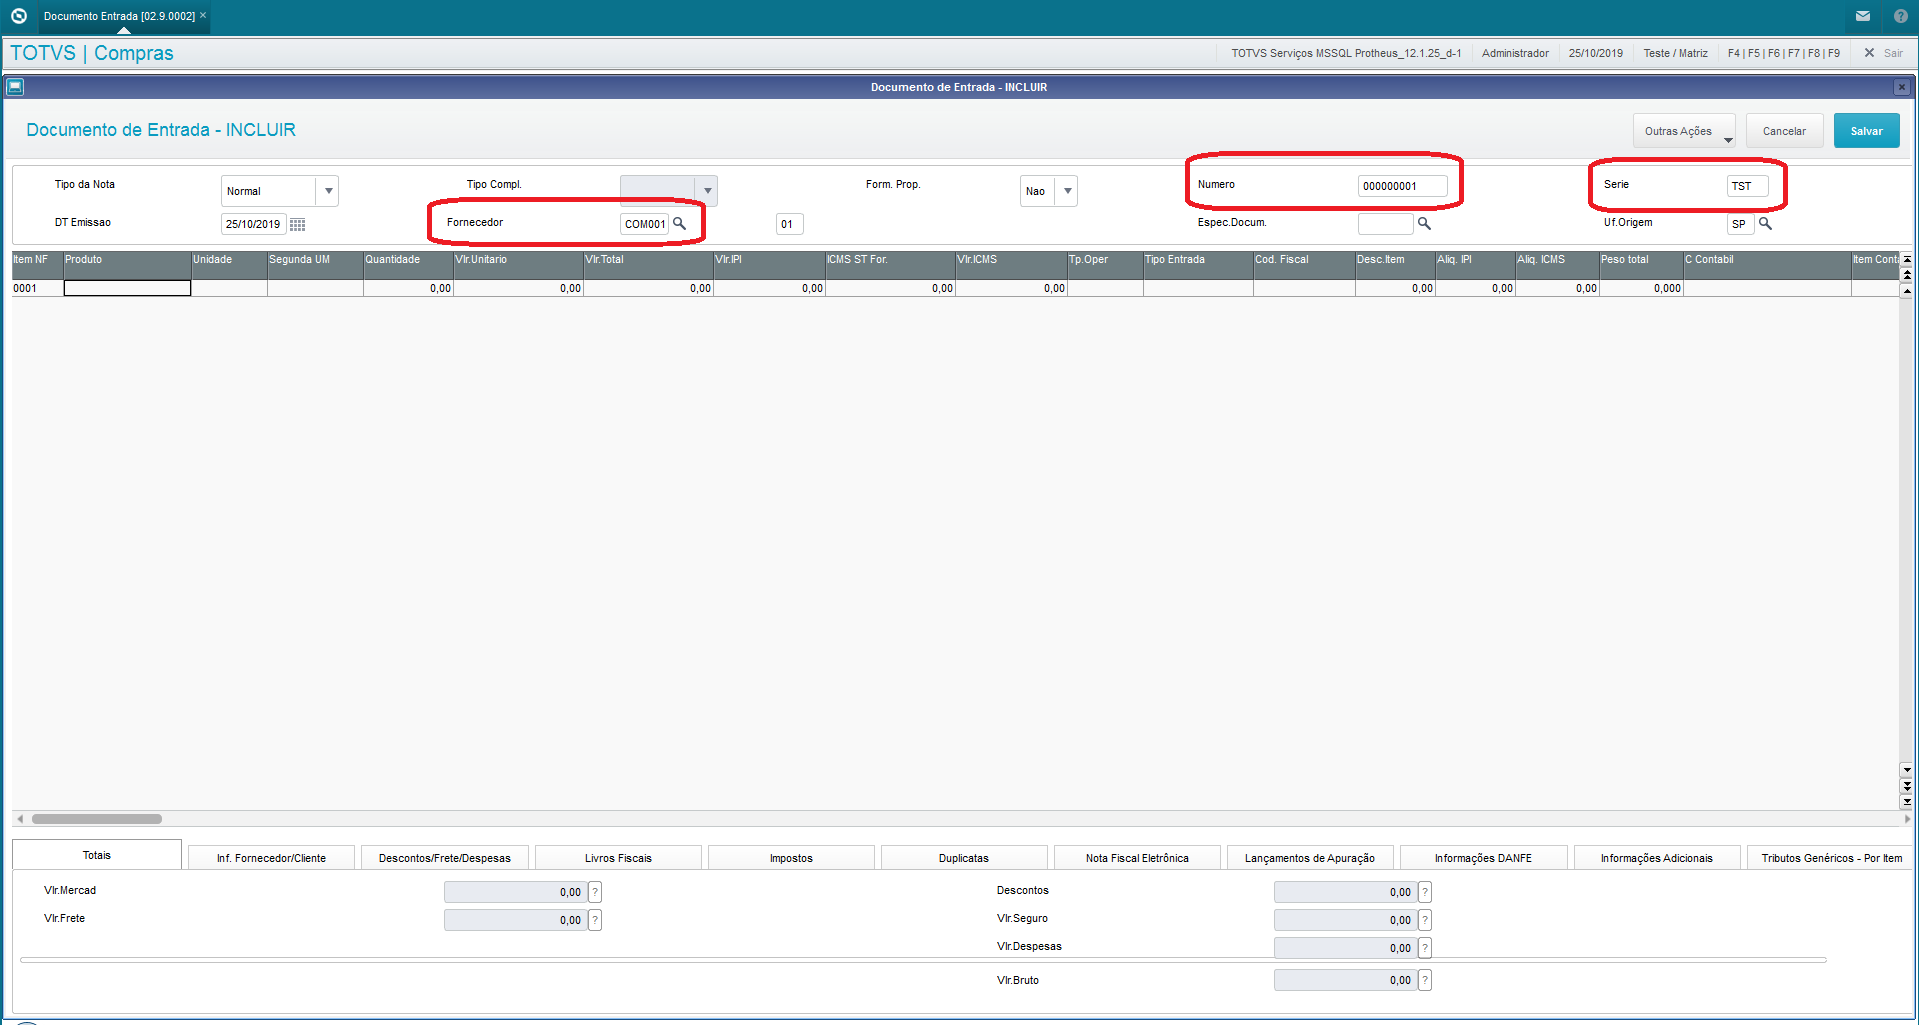
Task: Open the mail envelope icon
Action: pyautogui.click(x=1863, y=16)
